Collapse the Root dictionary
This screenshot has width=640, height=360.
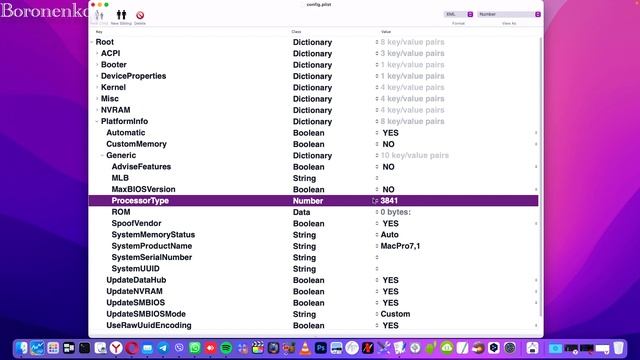[92, 42]
